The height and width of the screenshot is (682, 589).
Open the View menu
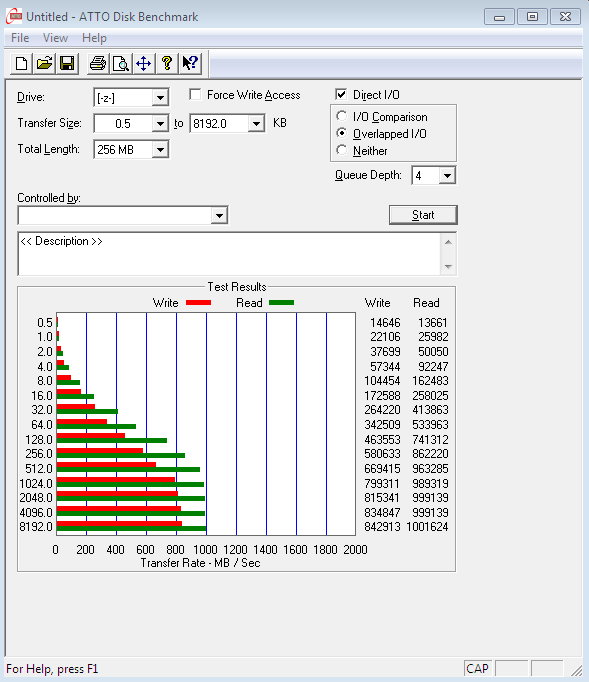(x=55, y=38)
